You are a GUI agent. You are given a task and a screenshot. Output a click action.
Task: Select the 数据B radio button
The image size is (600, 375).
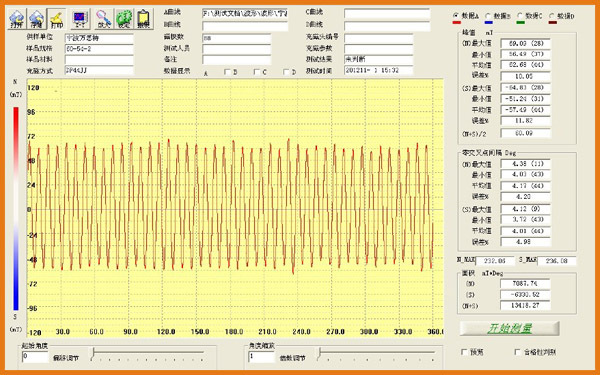488,16
